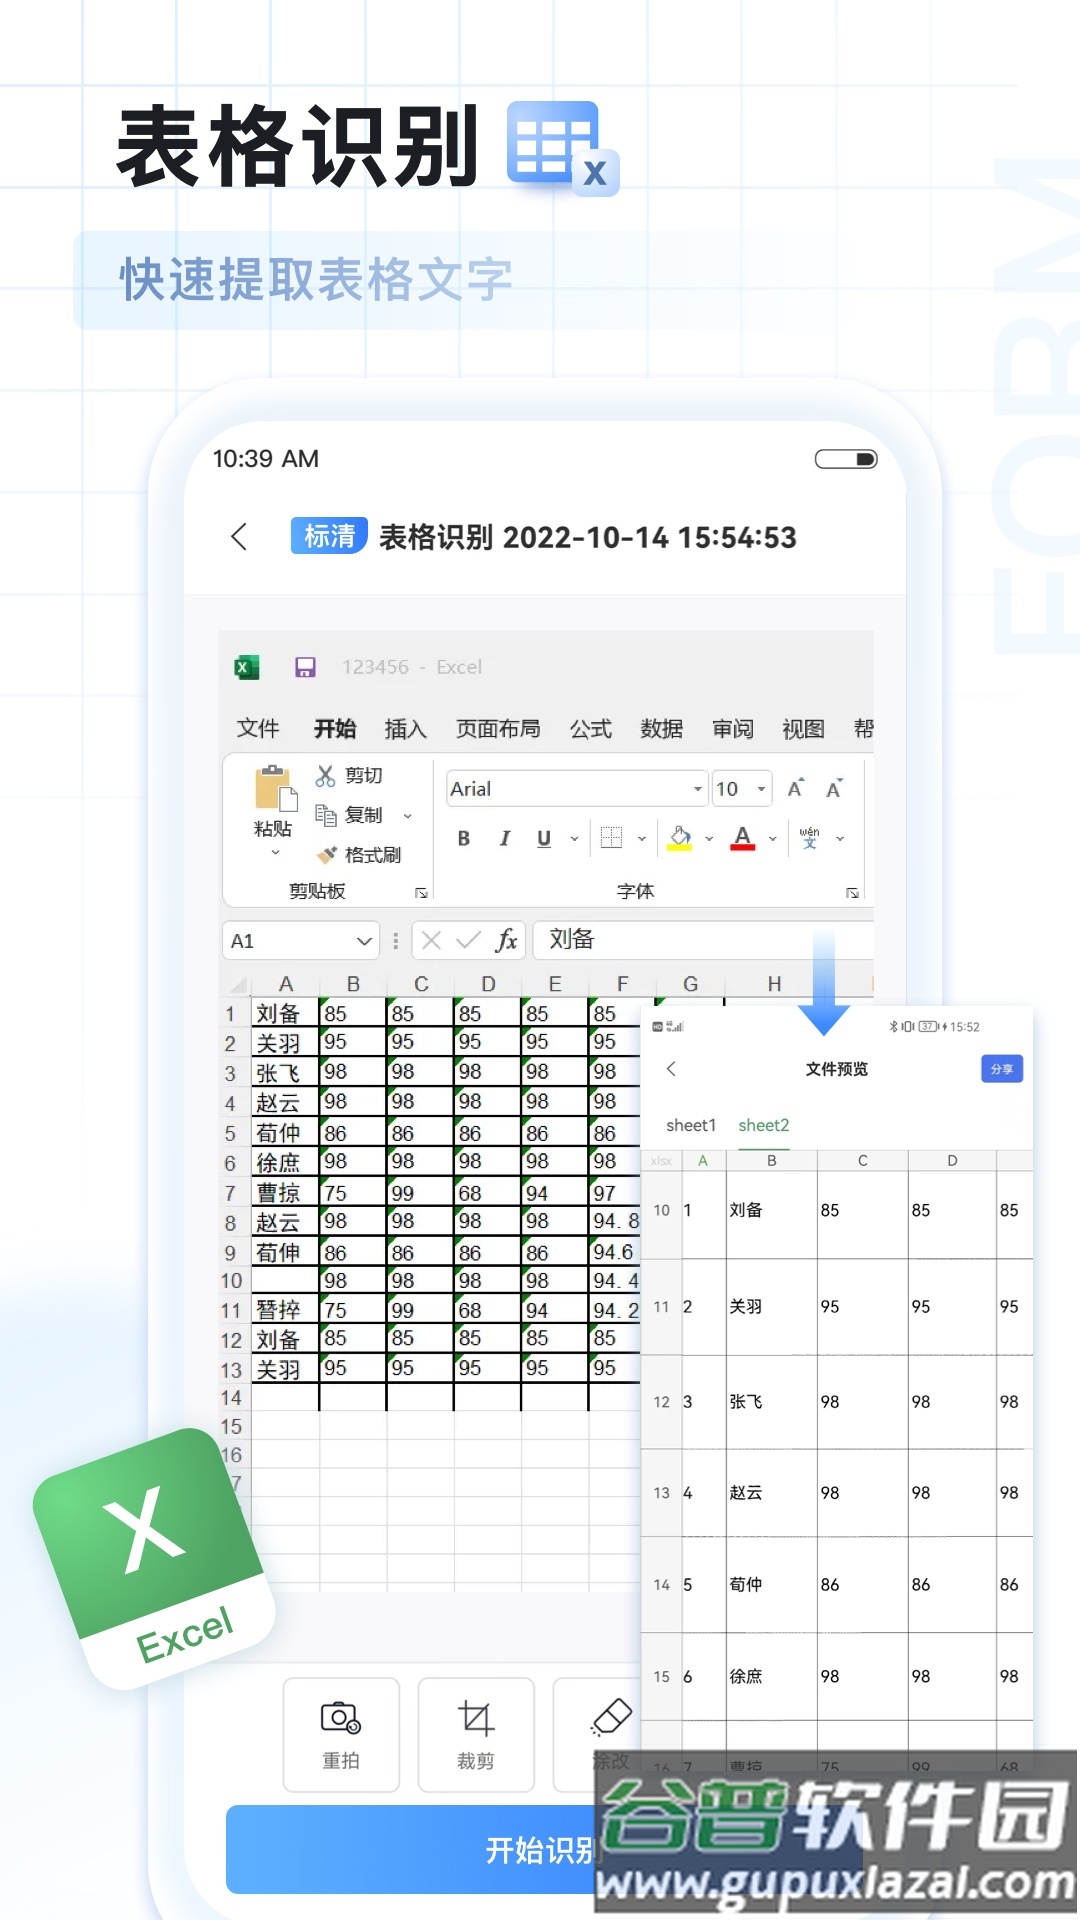Image resolution: width=1080 pixels, height=1920 pixels.
Task: Click the 格式刷 format painter
Action: (x=359, y=855)
